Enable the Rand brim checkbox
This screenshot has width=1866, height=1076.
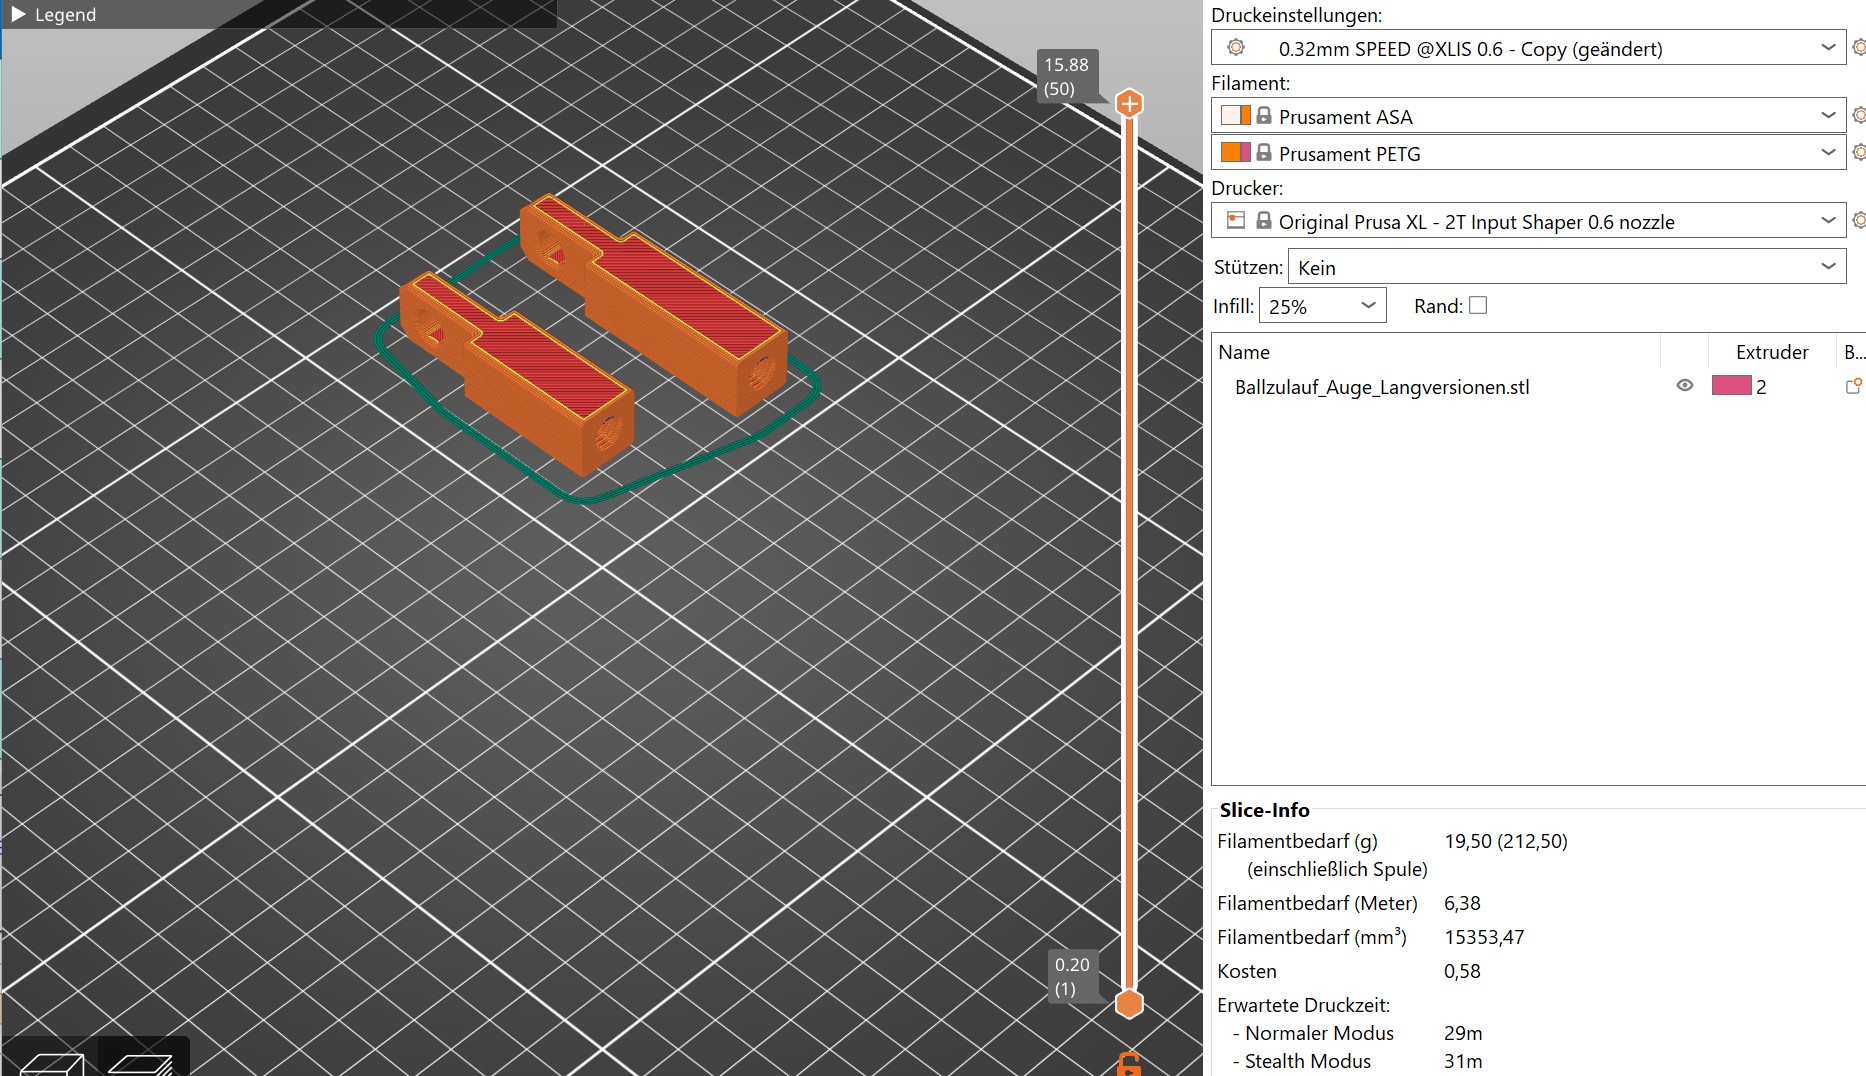pos(1478,306)
